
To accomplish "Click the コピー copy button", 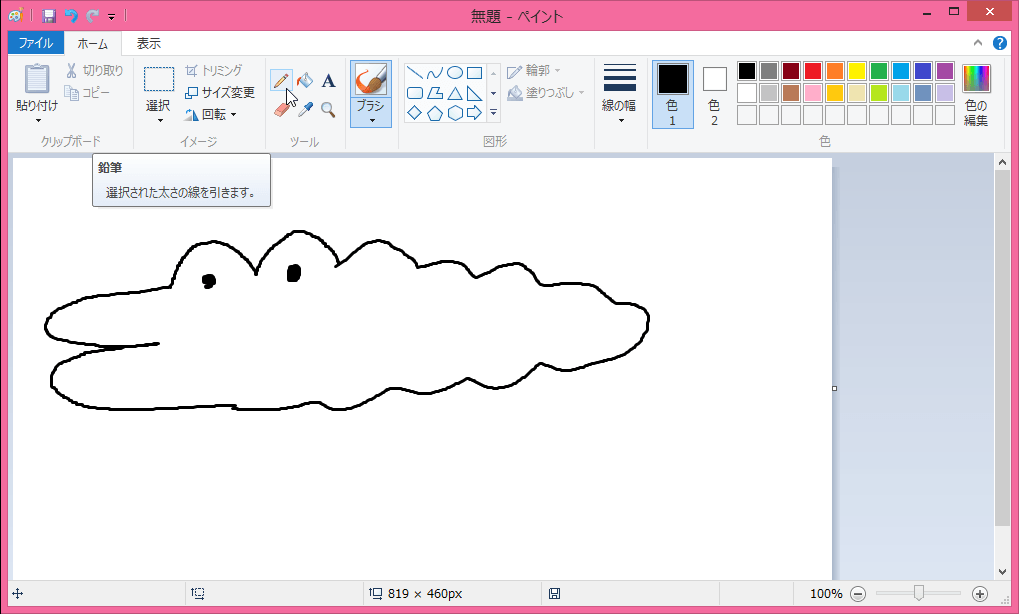I will 87,93.
